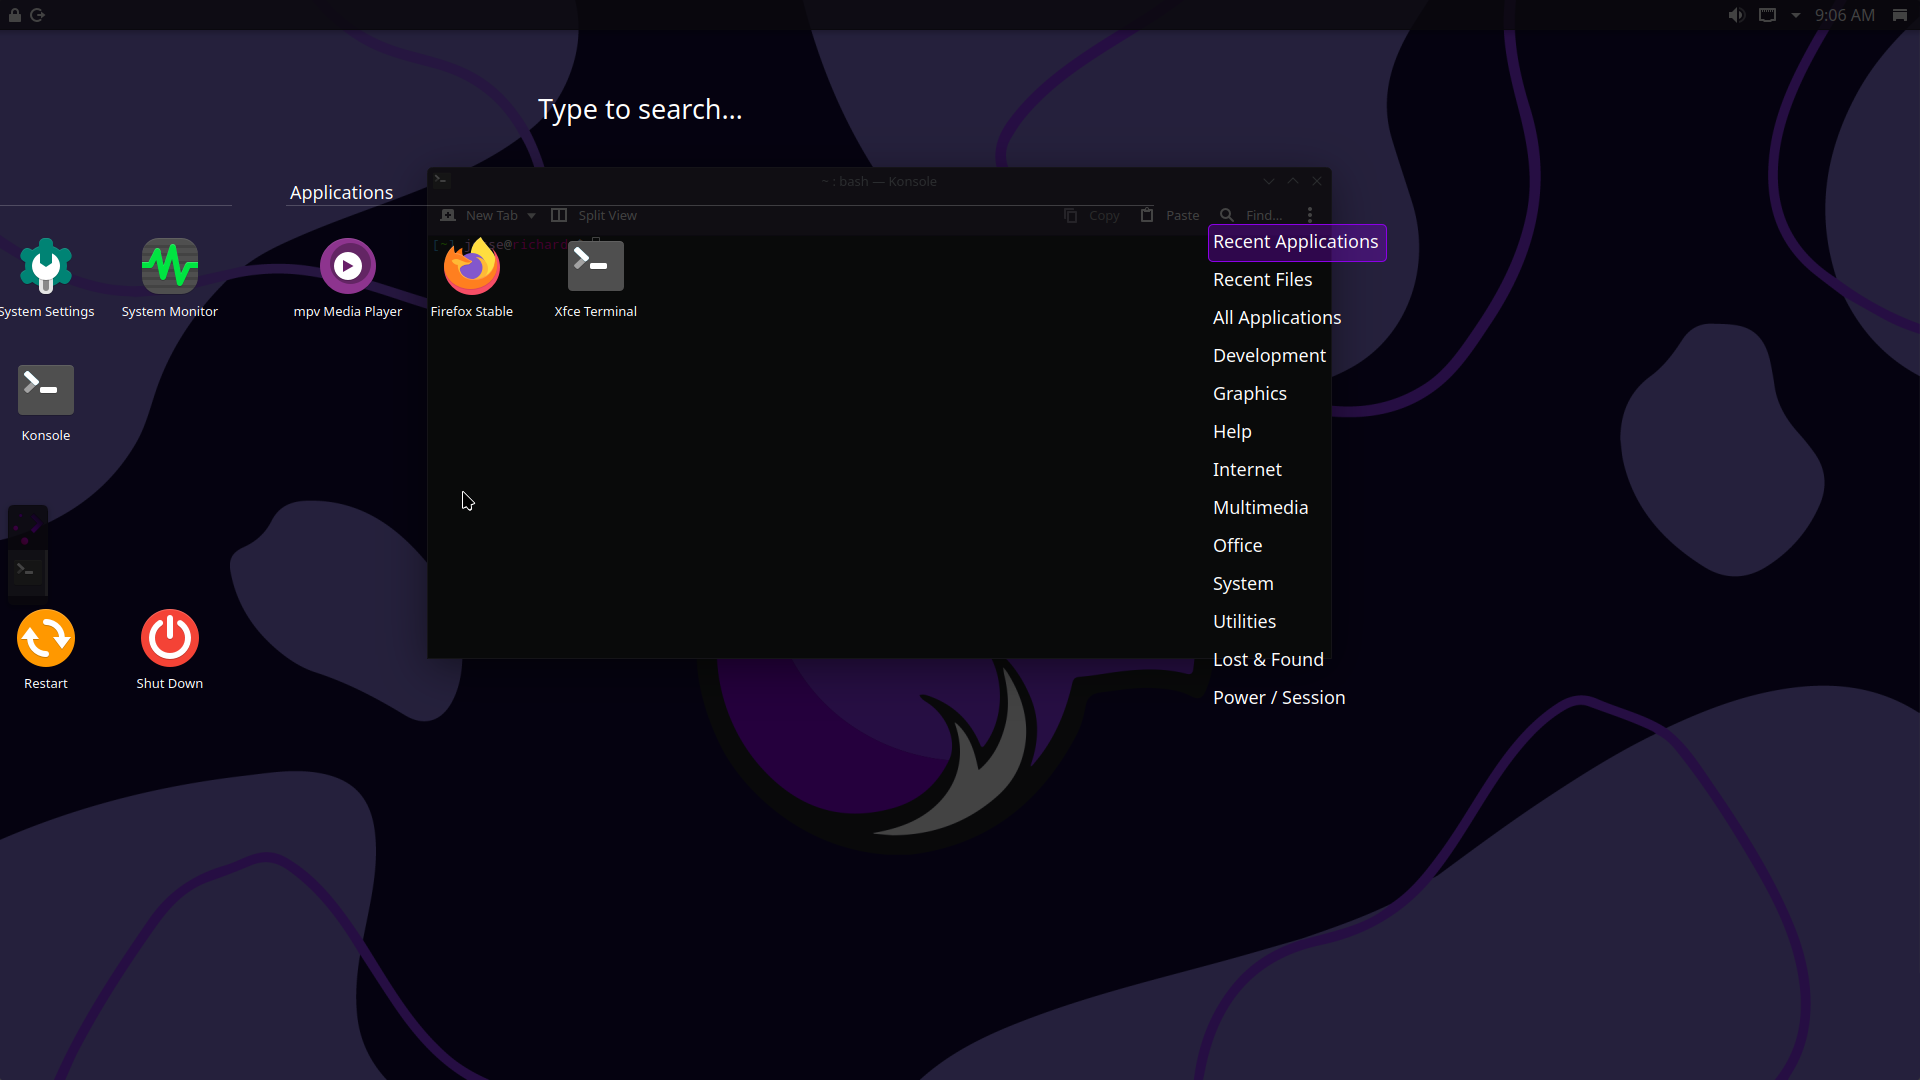
Task: Click the Restart label text
Action: 46,684
